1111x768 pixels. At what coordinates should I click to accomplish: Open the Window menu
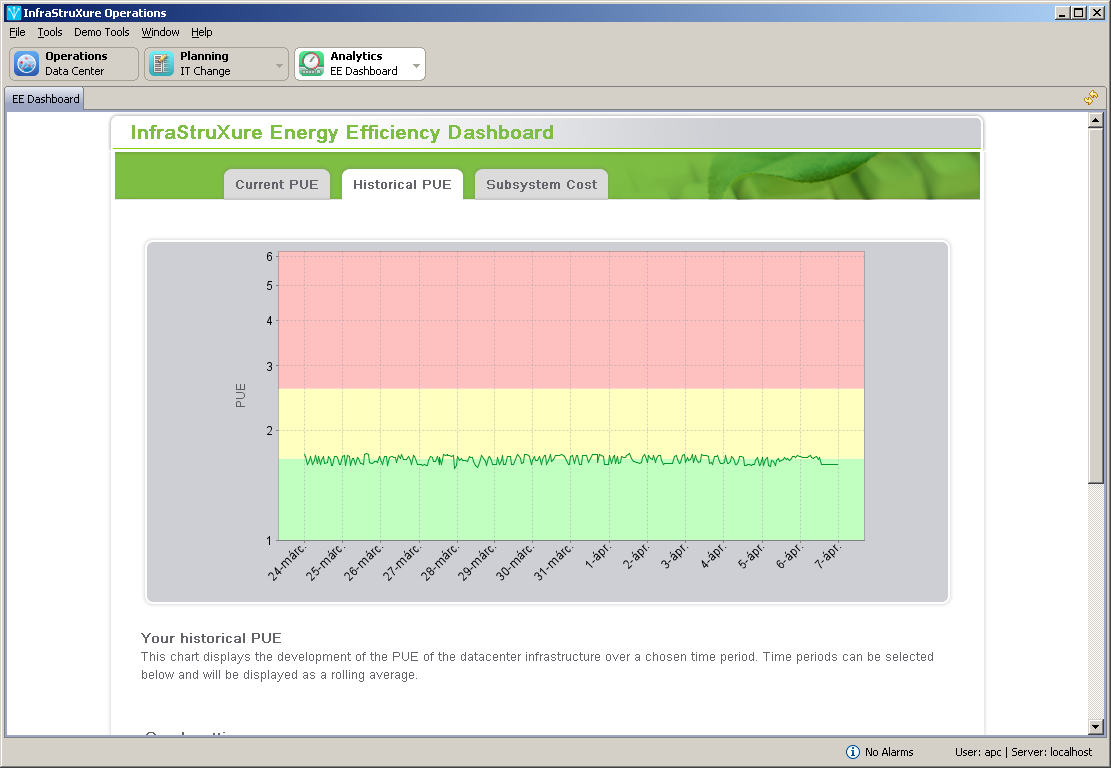[160, 32]
